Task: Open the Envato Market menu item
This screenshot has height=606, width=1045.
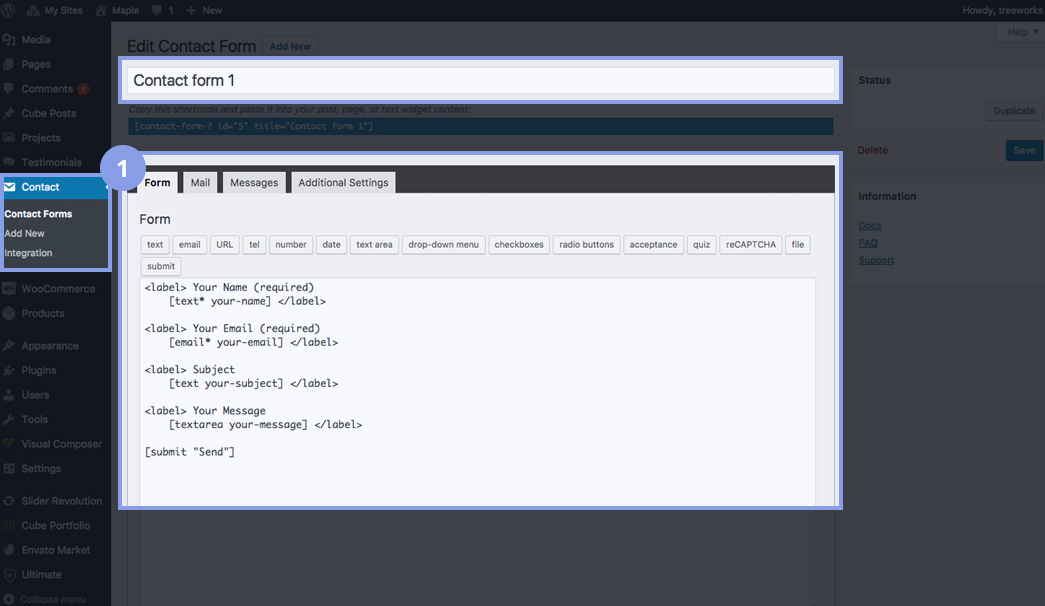Action: [55, 550]
